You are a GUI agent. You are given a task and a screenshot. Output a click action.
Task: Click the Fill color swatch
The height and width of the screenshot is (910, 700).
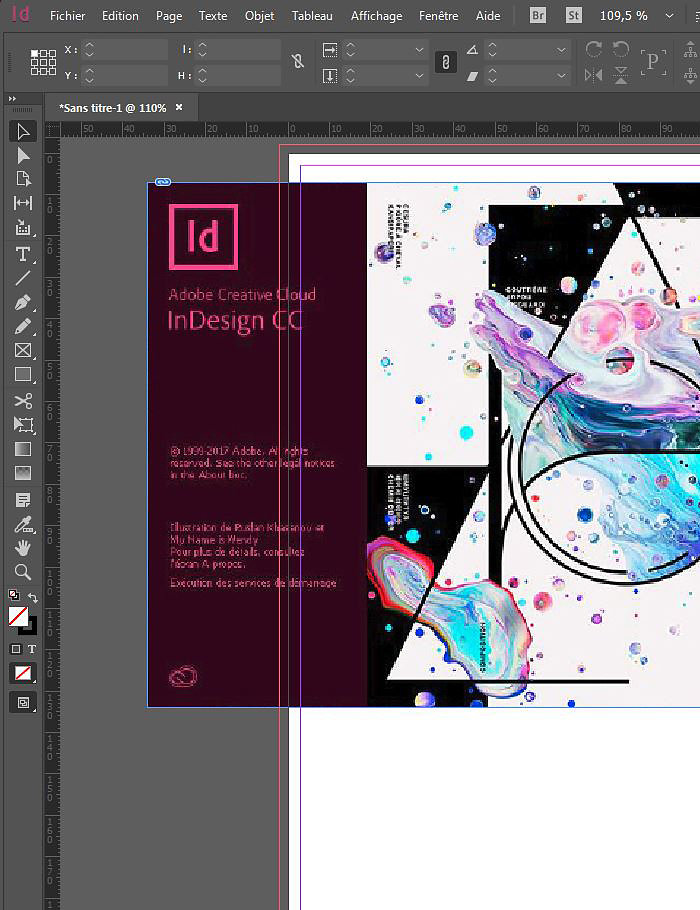tap(17, 616)
